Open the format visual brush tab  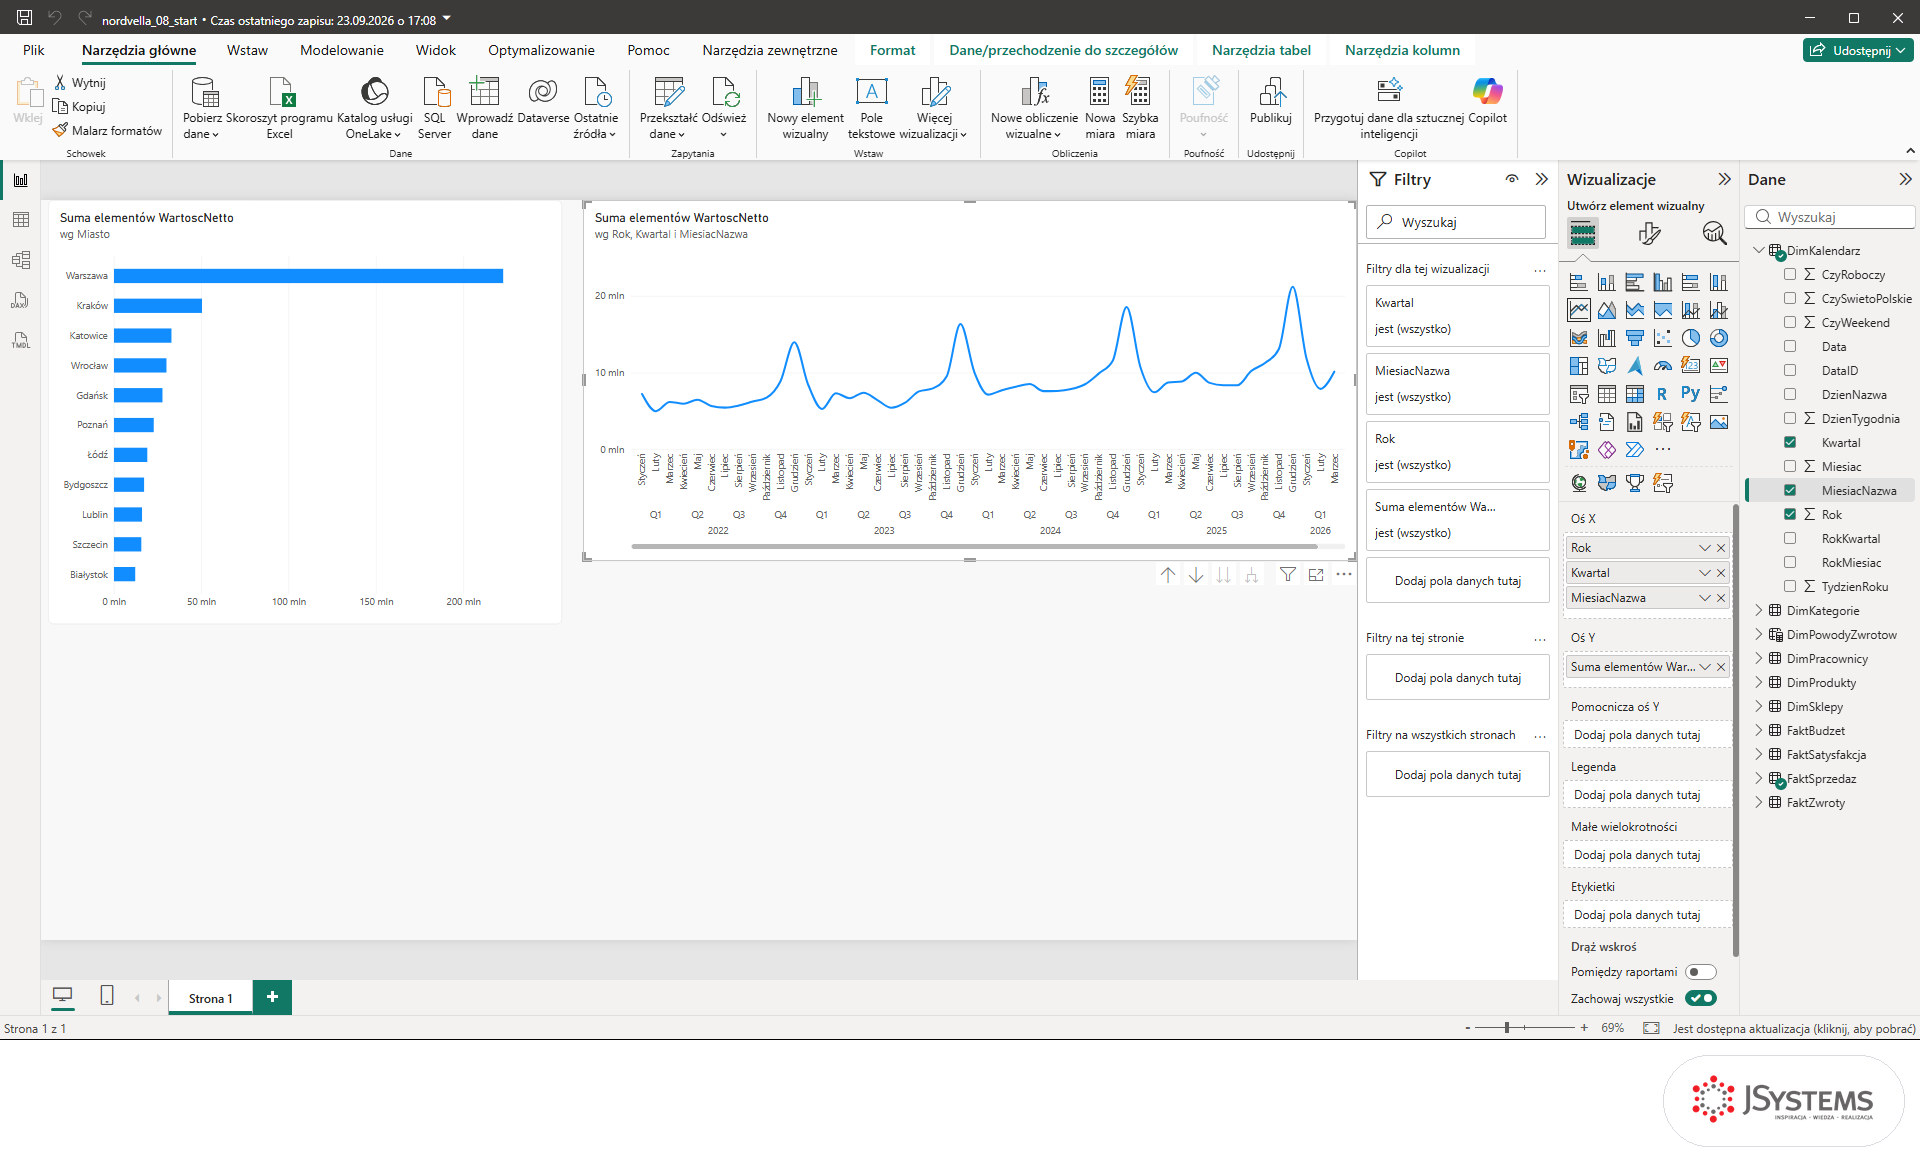(1649, 233)
